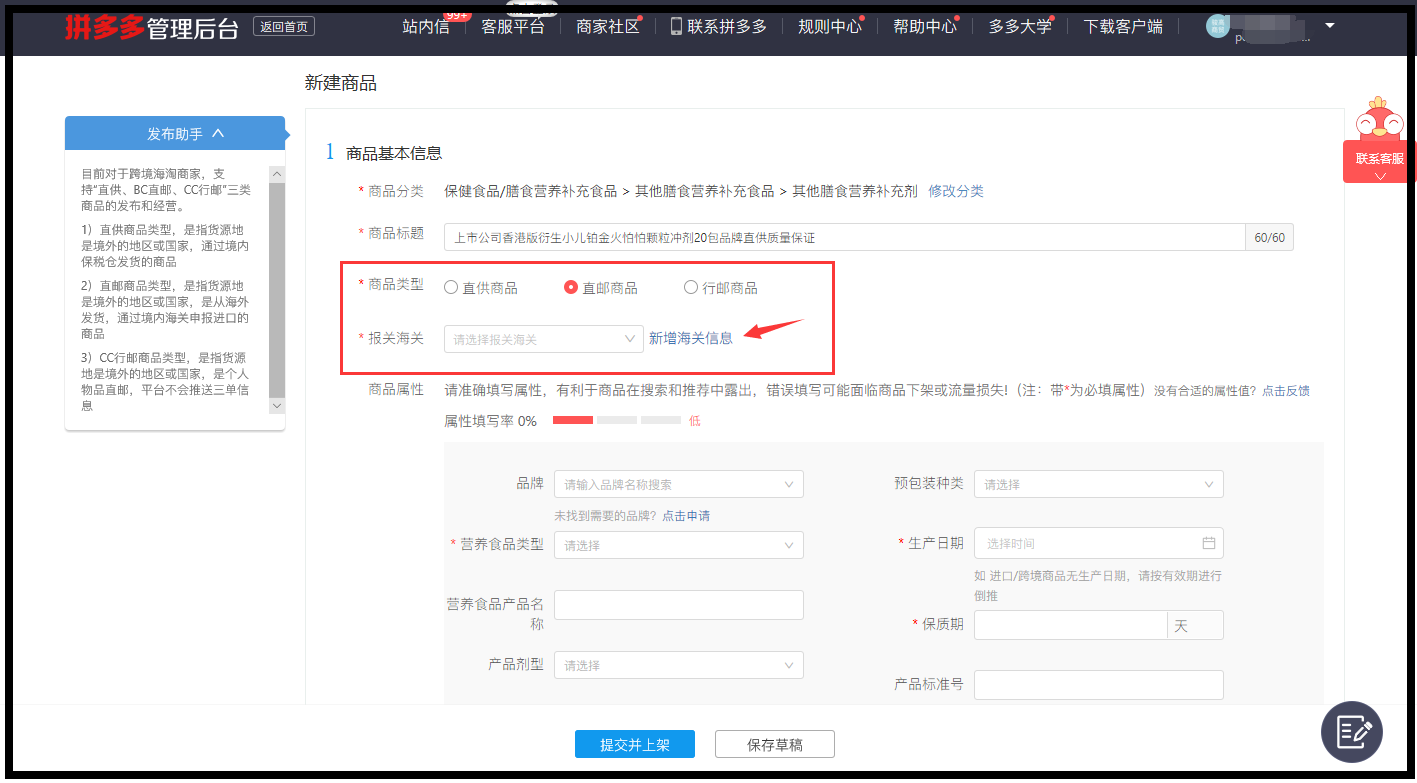
Task: Click the 保存草稿 button
Action: pyautogui.click(x=775, y=744)
